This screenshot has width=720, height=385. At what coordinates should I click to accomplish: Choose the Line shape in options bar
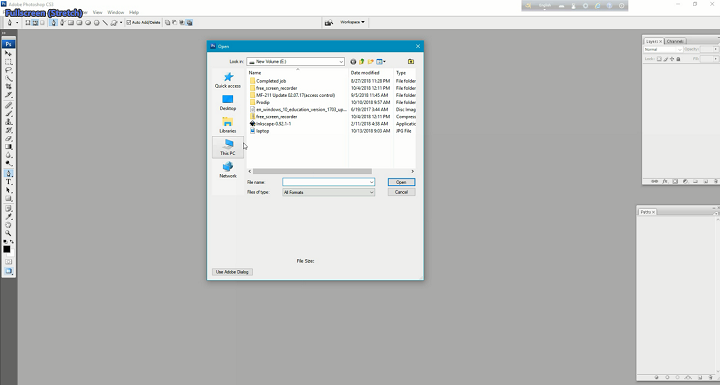pos(105,22)
